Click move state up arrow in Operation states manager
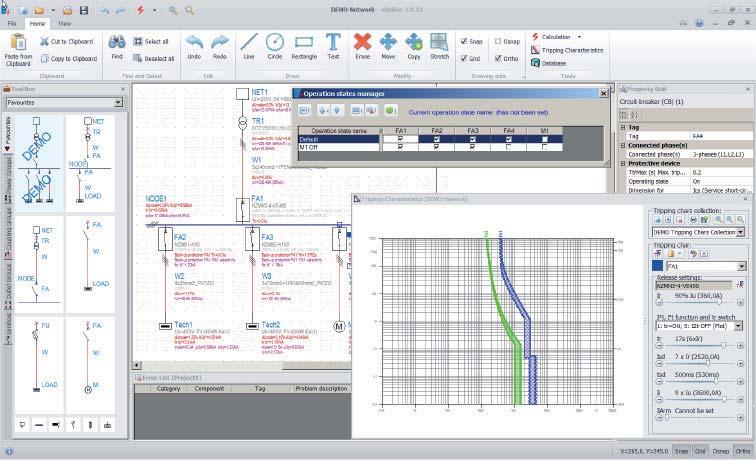Image resolution: width=756 pixels, height=460 pixels. [x=324, y=111]
